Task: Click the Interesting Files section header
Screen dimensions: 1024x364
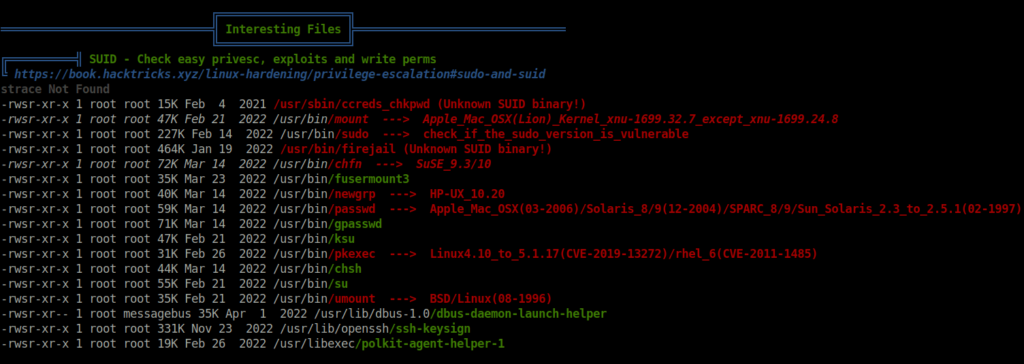Action: click(283, 29)
